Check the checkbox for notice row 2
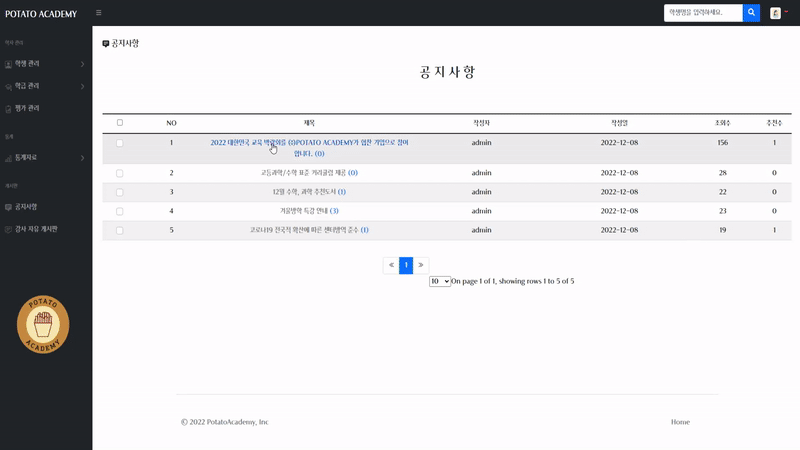 click(x=119, y=173)
